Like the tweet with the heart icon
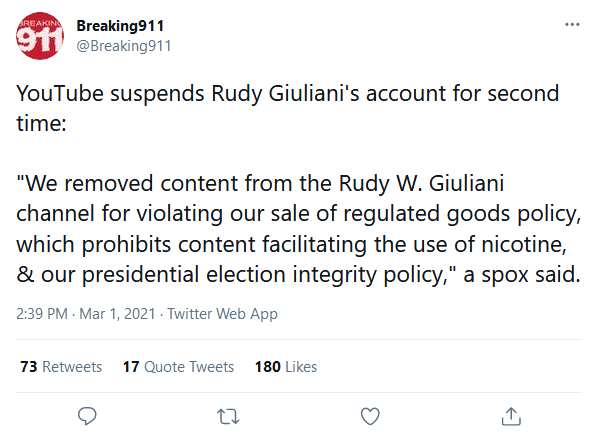The width and height of the screenshot is (598, 439). coord(370,416)
